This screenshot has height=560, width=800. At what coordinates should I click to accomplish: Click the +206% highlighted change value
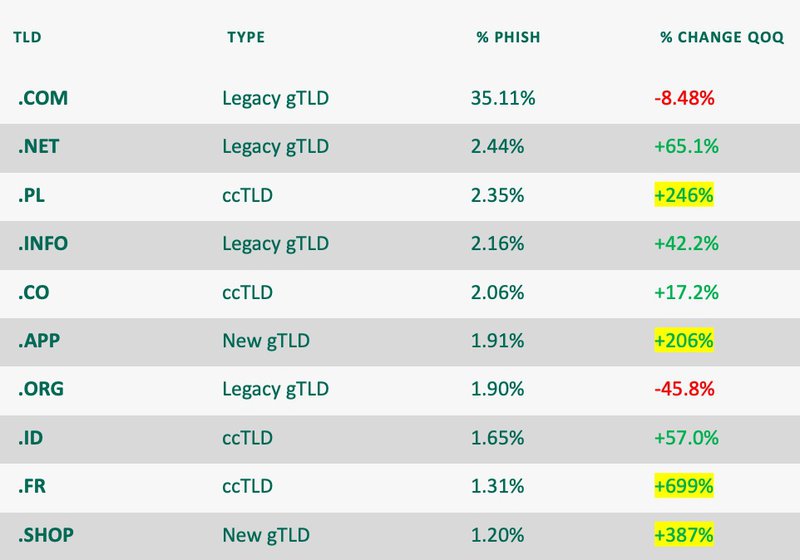684,341
